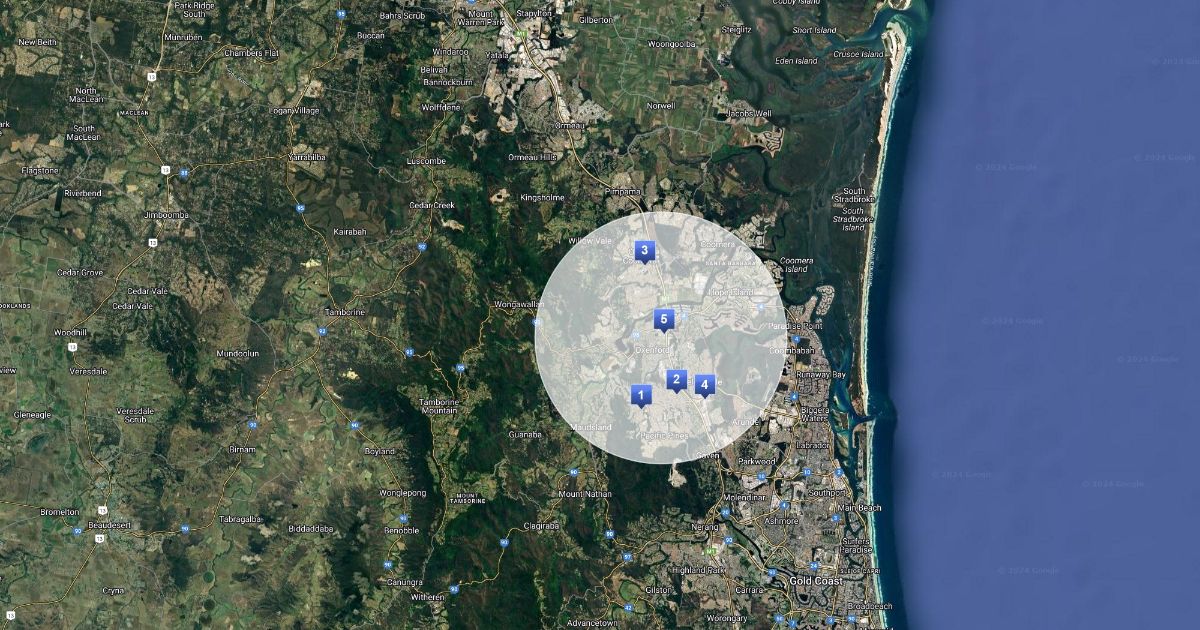
Task: Click the Tamborine Mountain label
Action: [x=438, y=406]
